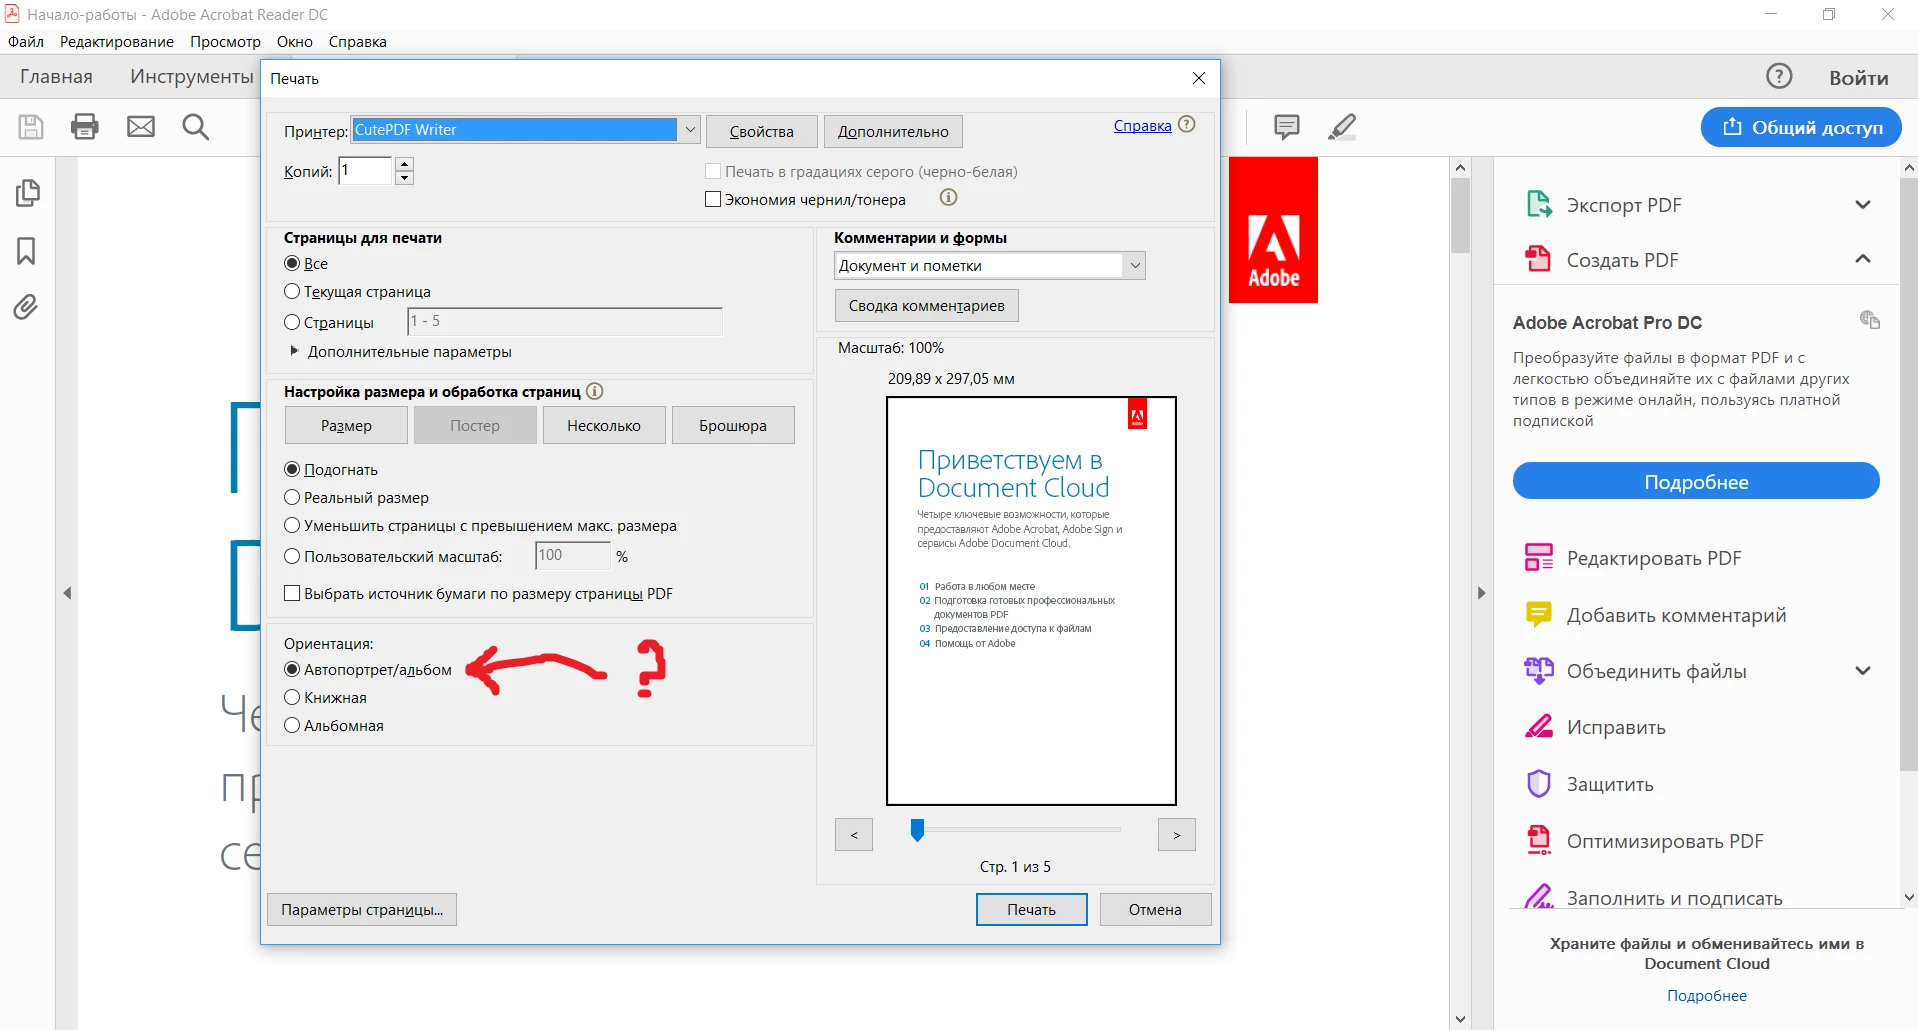Check Выбрать источник бумаги по размеру страницы

point(292,593)
